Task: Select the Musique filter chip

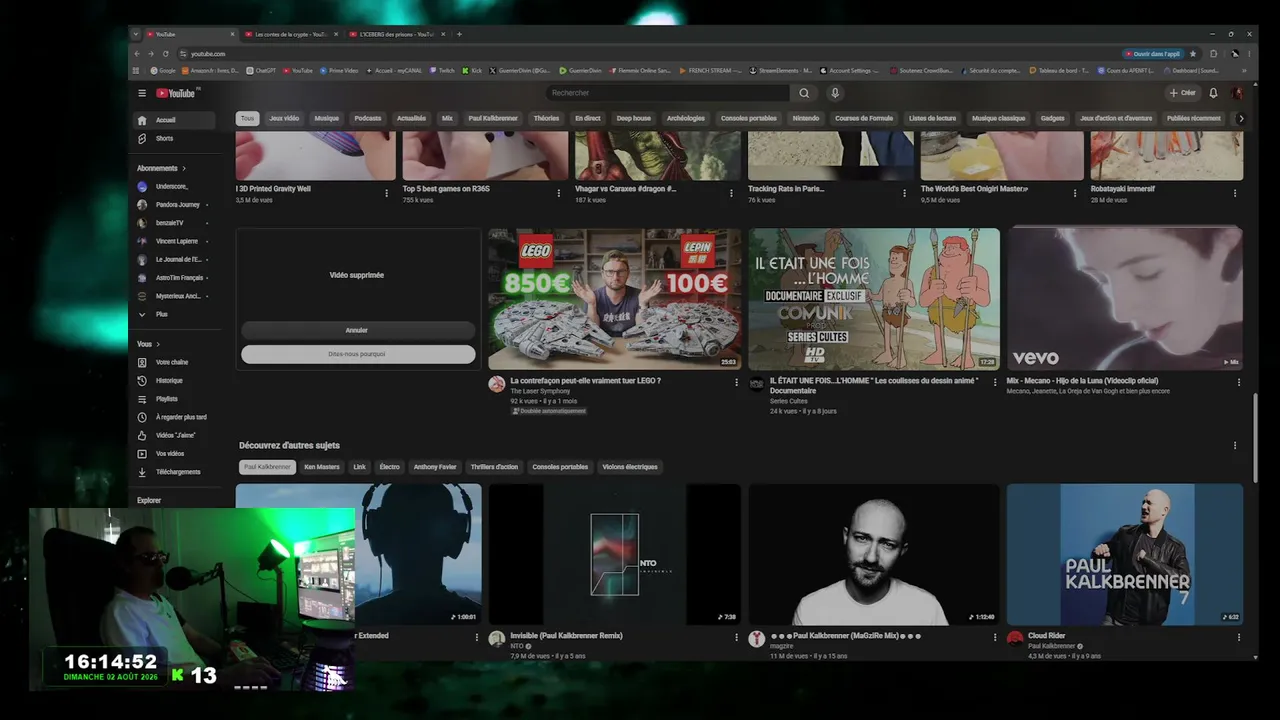Action: (327, 118)
